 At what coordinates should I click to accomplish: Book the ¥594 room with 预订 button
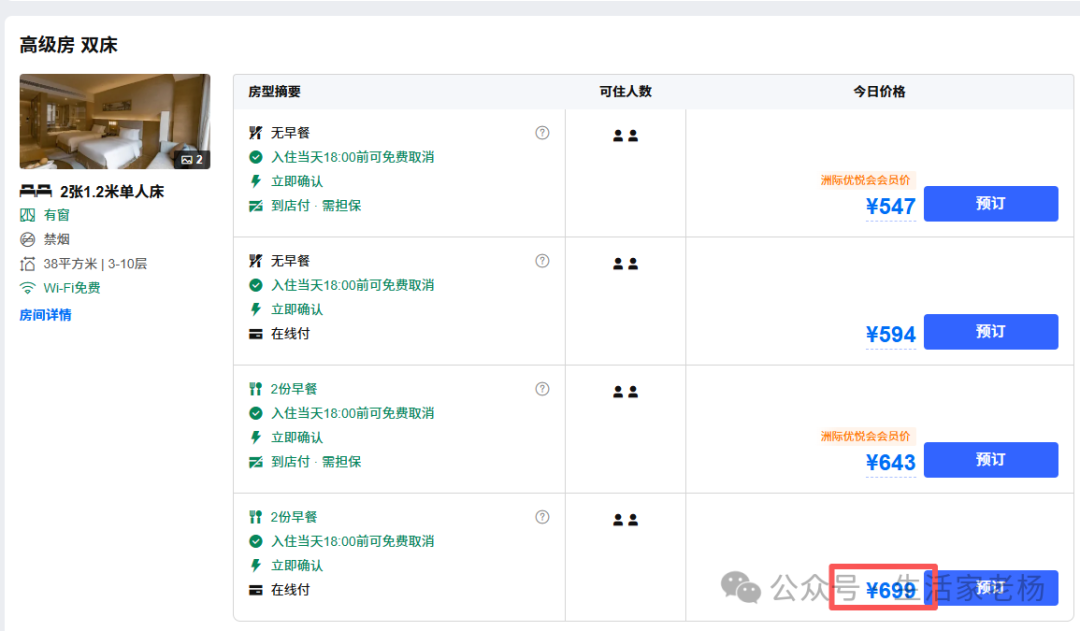point(990,331)
